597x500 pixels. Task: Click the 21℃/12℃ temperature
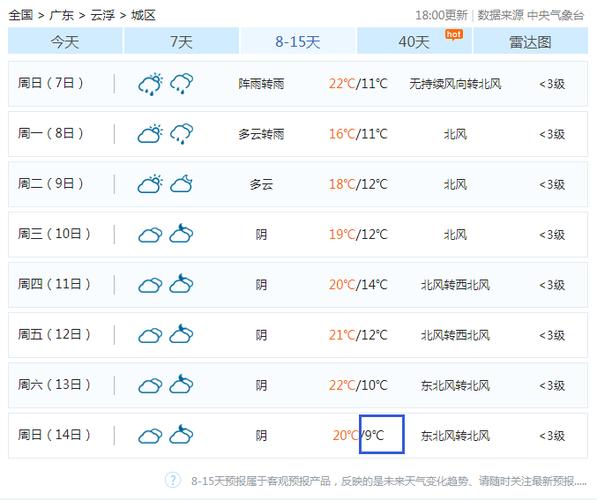[x=358, y=335]
